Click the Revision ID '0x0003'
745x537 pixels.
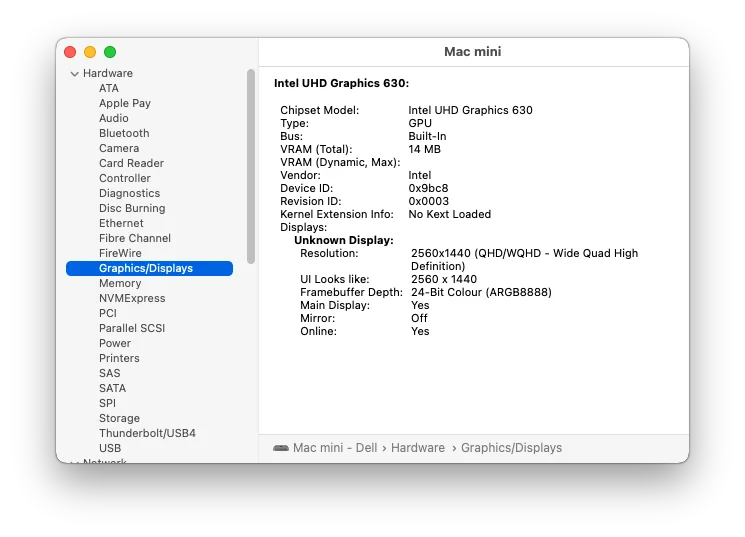pyautogui.click(x=429, y=201)
